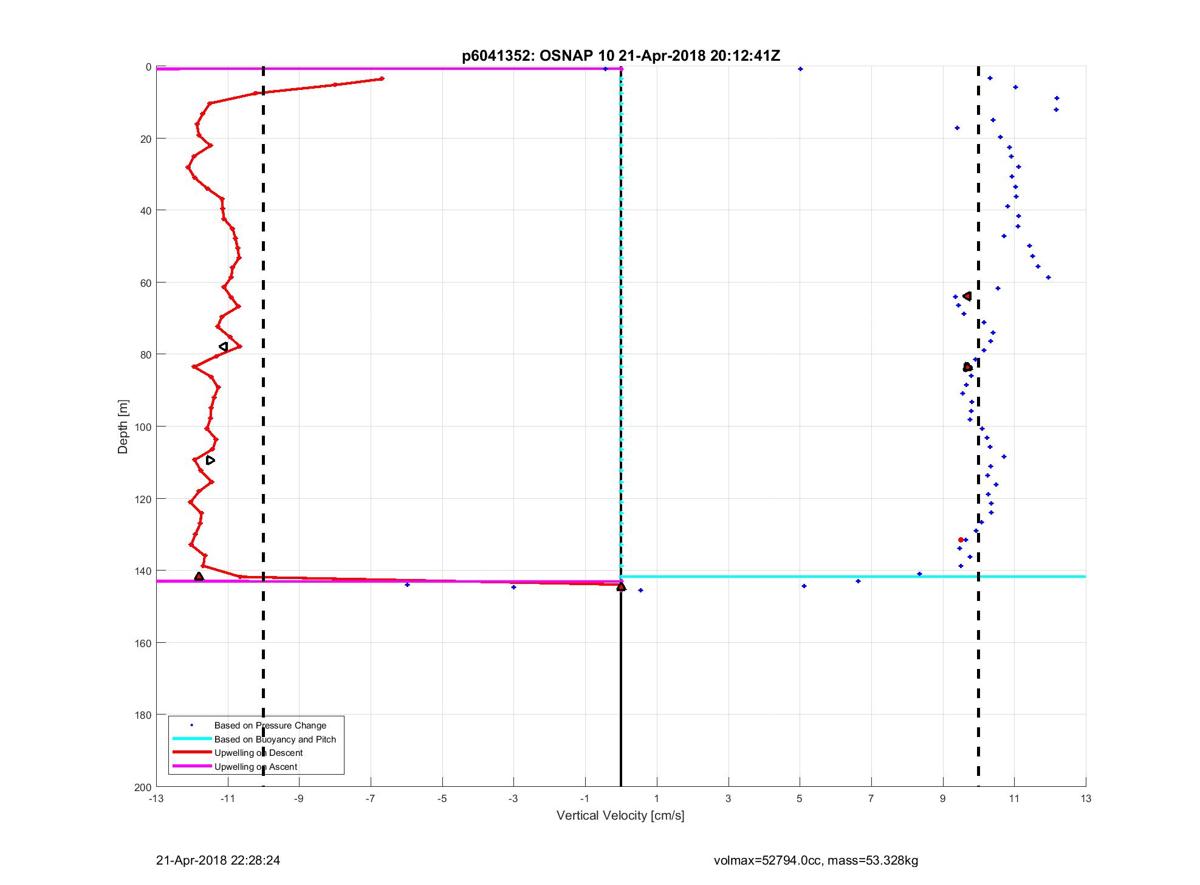This screenshot has height=885, width=1200.
Task: Click x-axis tick label '11'
Action: click(x=1014, y=799)
